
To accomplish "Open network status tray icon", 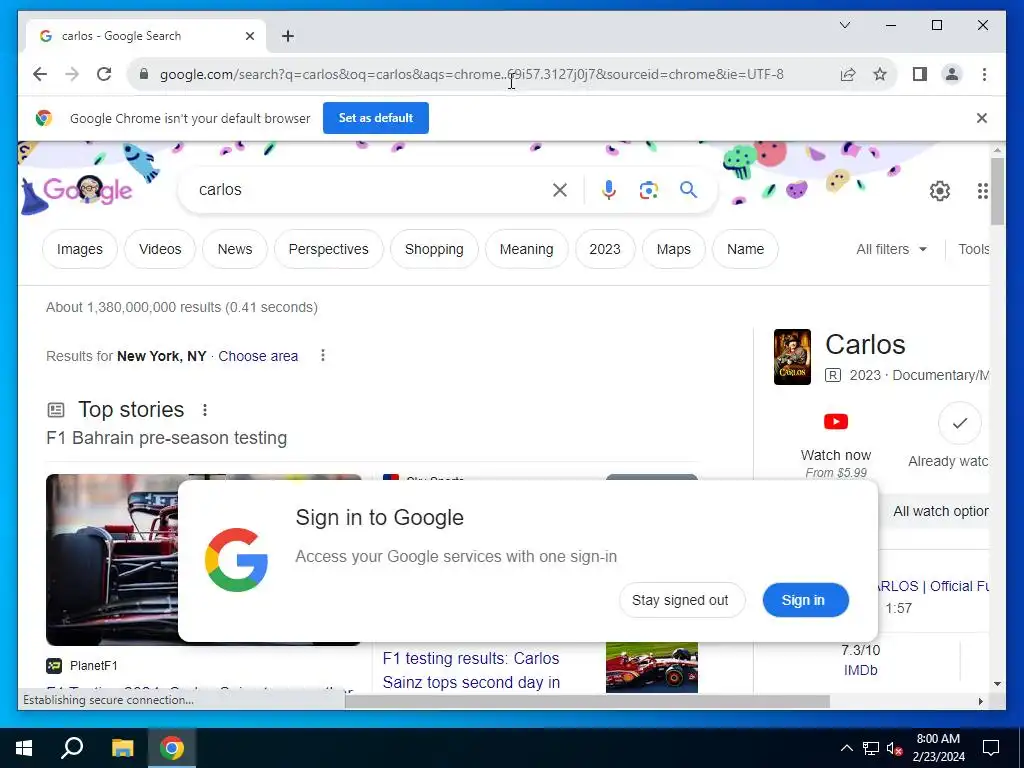I will pyautogui.click(x=871, y=748).
